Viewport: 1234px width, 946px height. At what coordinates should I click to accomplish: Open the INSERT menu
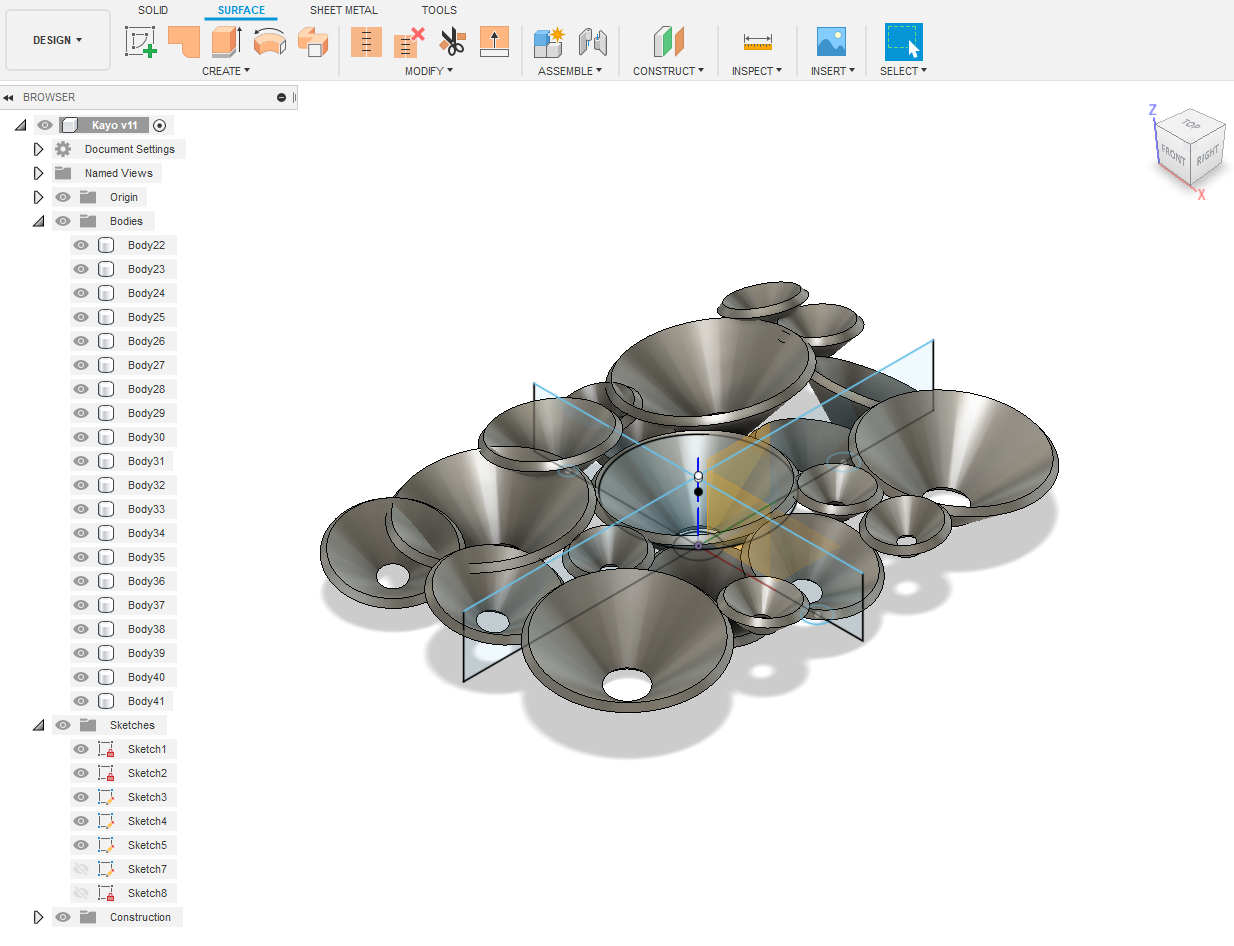click(x=833, y=71)
